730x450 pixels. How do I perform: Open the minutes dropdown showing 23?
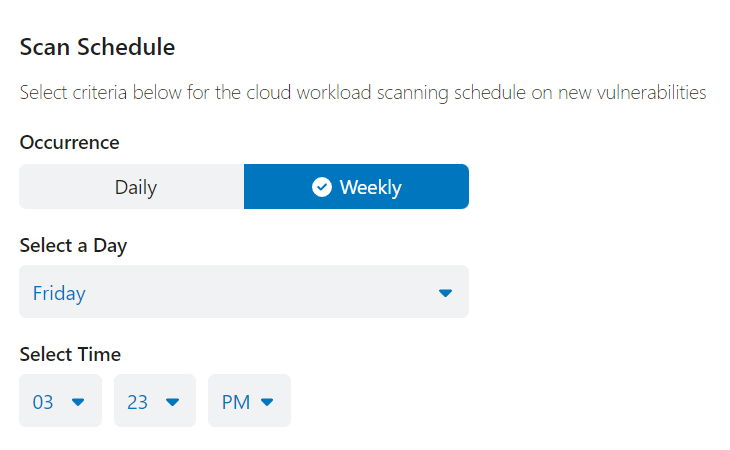coord(154,402)
